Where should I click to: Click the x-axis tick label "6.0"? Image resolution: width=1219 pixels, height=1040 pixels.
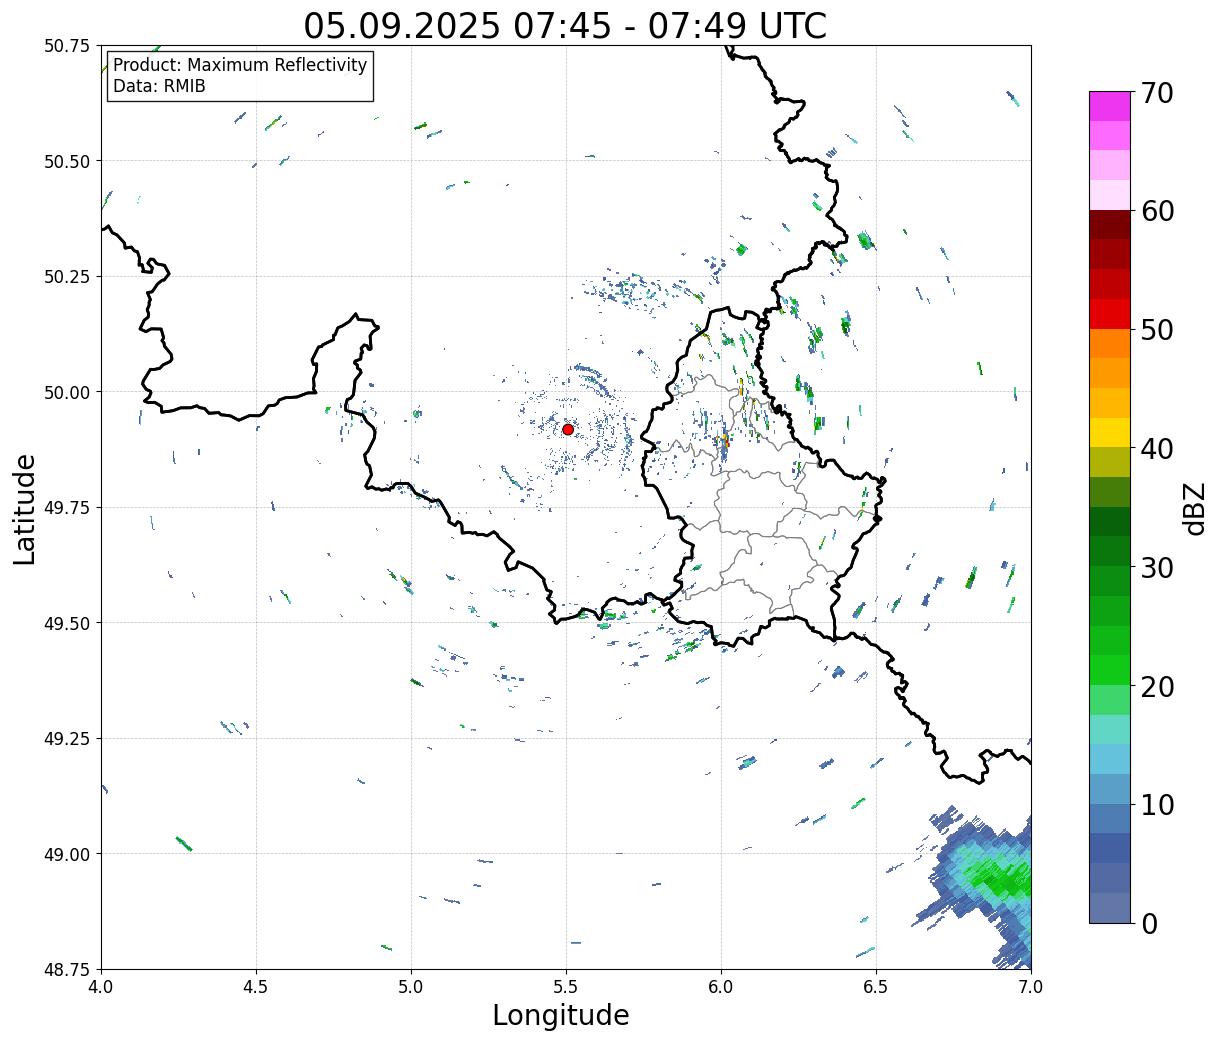[721, 986]
